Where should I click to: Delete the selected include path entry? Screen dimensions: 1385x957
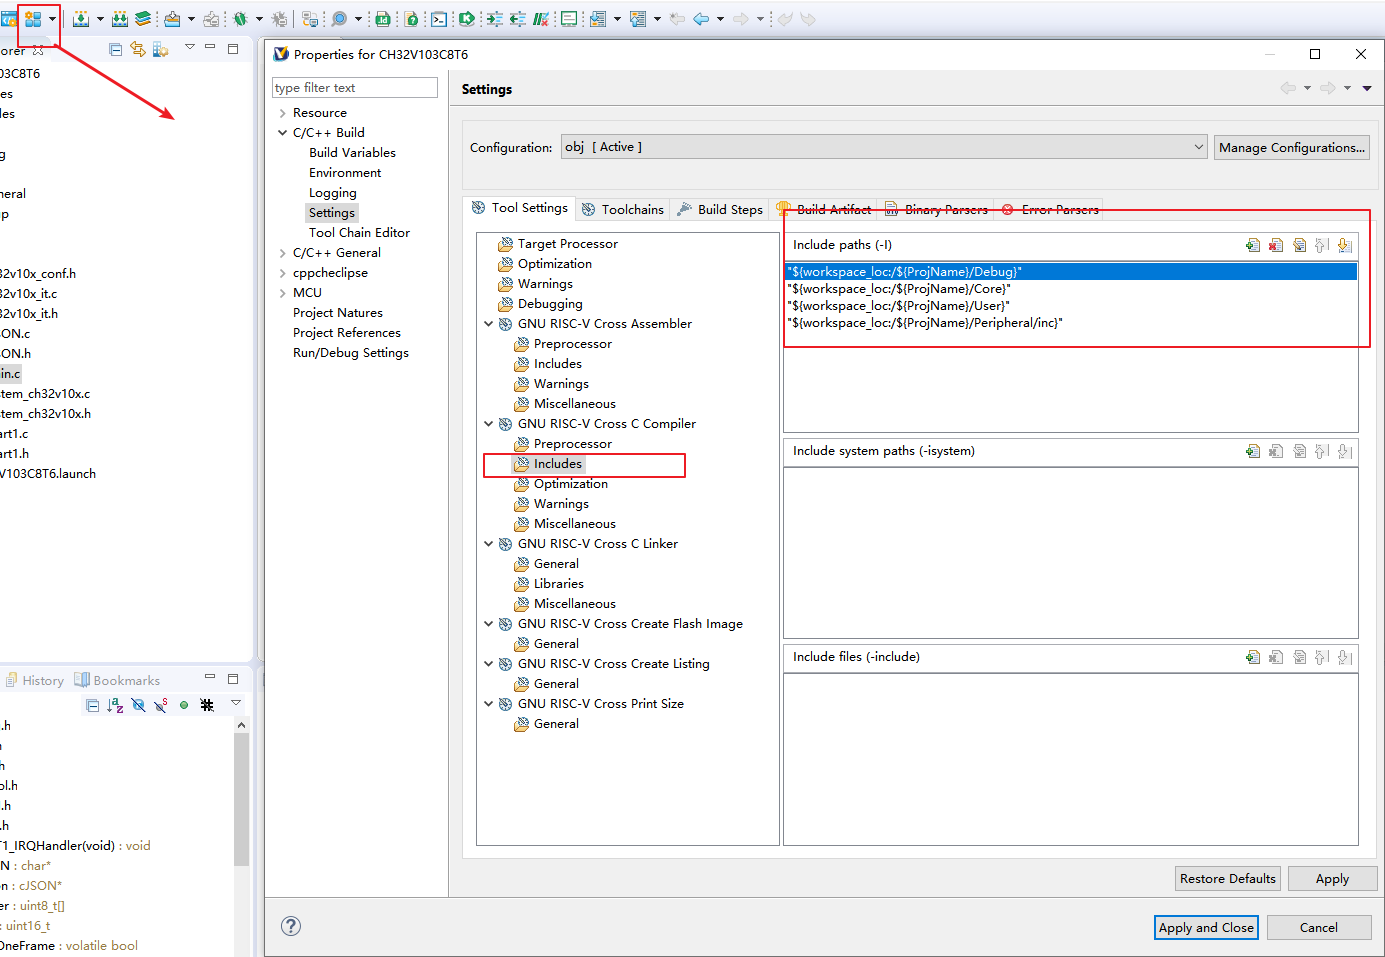[1276, 245]
